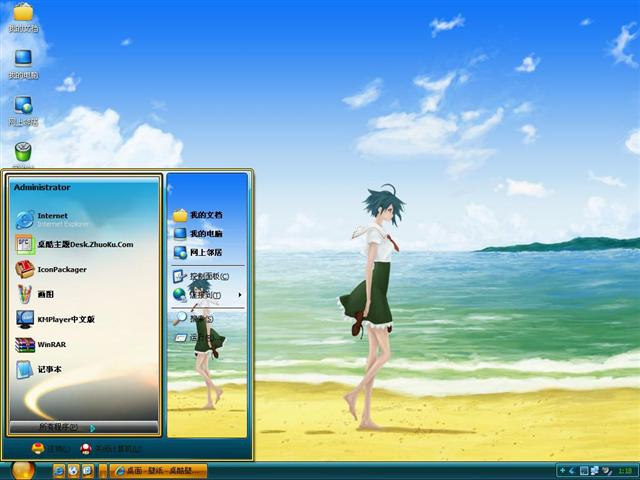
Task: Open 我的电脑 in Start menu right pane
Action: [198, 234]
